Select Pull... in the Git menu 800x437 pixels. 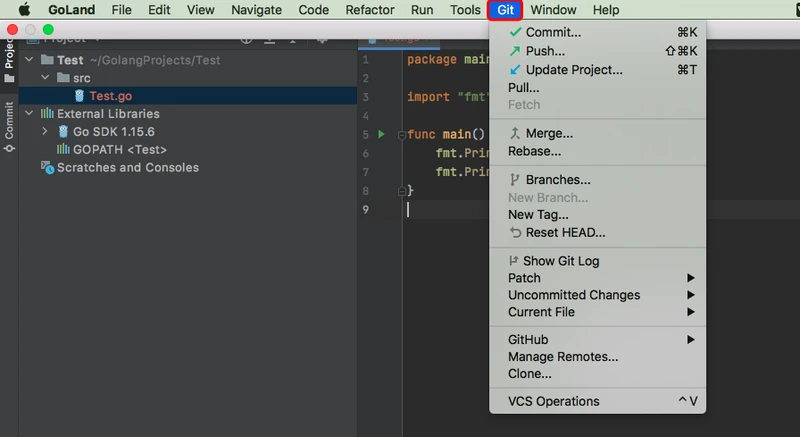tap(597, 88)
